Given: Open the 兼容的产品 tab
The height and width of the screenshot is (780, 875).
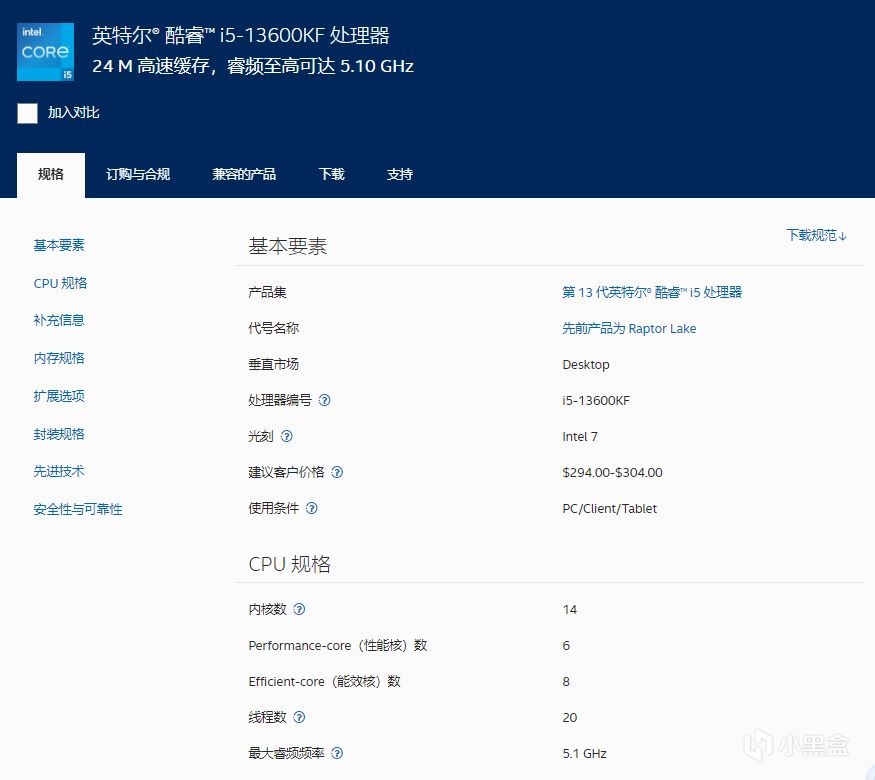Looking at the screenshot, I should pyautogui.click(x=244, y=175).
